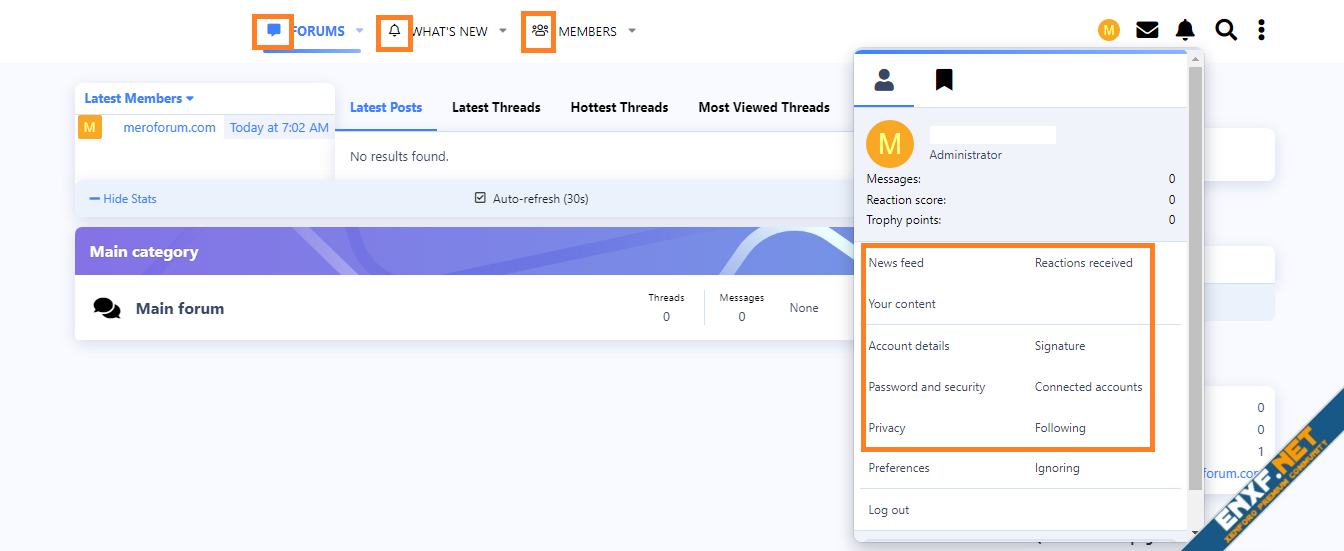Open Password and security settings

927,387
